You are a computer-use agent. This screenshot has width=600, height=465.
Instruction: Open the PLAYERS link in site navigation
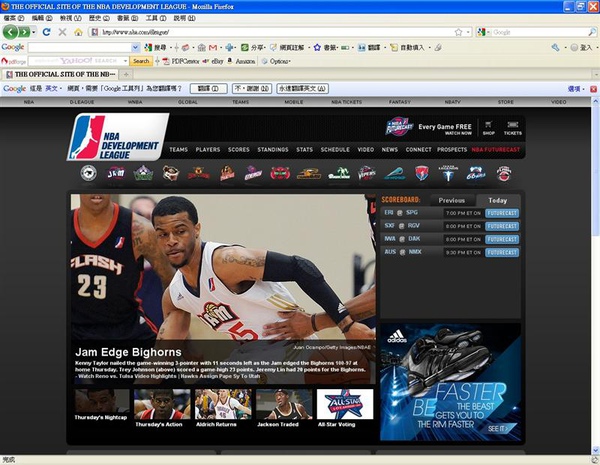[x=208, y=150]
